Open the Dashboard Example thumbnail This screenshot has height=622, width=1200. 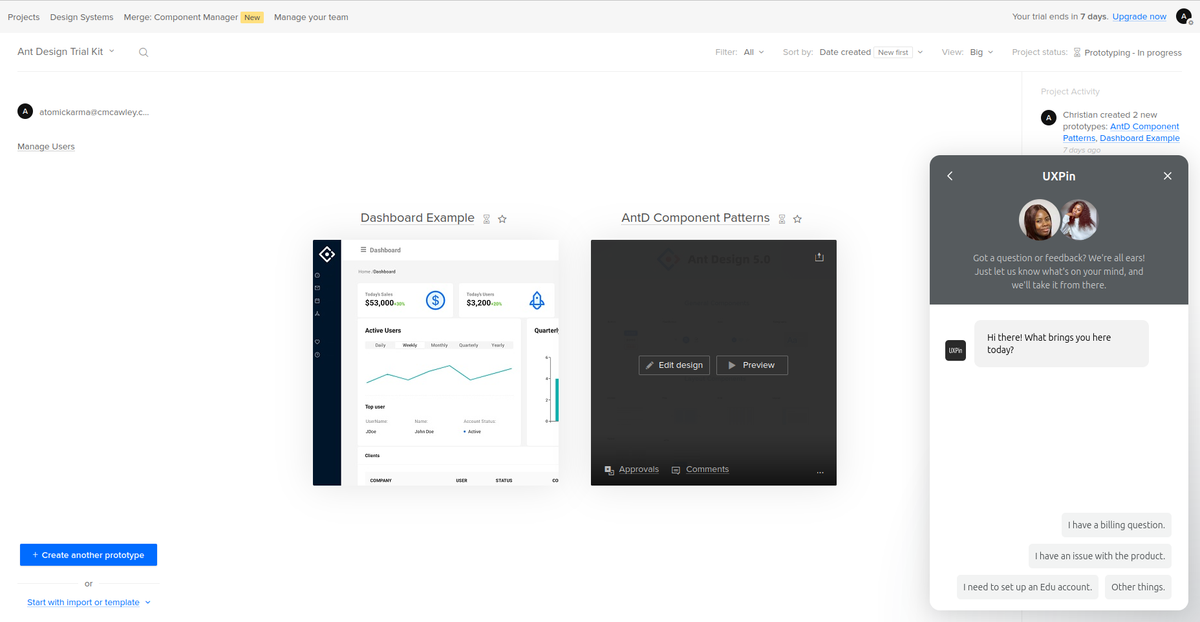pyautogui.click(x=436, y=363)
